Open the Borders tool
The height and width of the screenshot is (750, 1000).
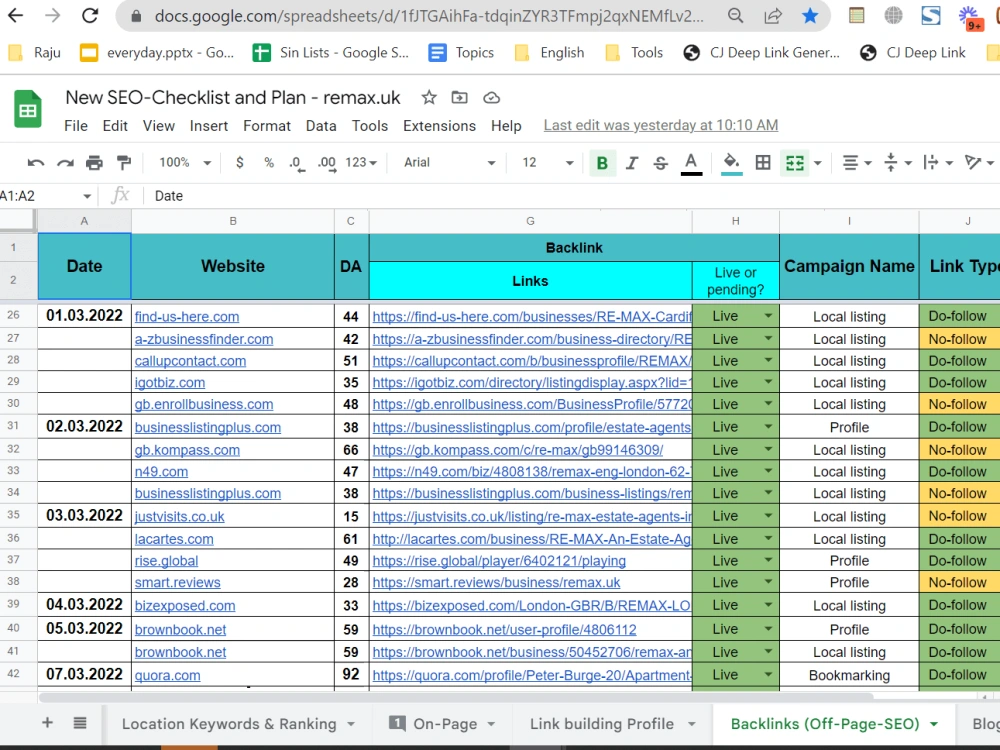[x=763, y=163]
